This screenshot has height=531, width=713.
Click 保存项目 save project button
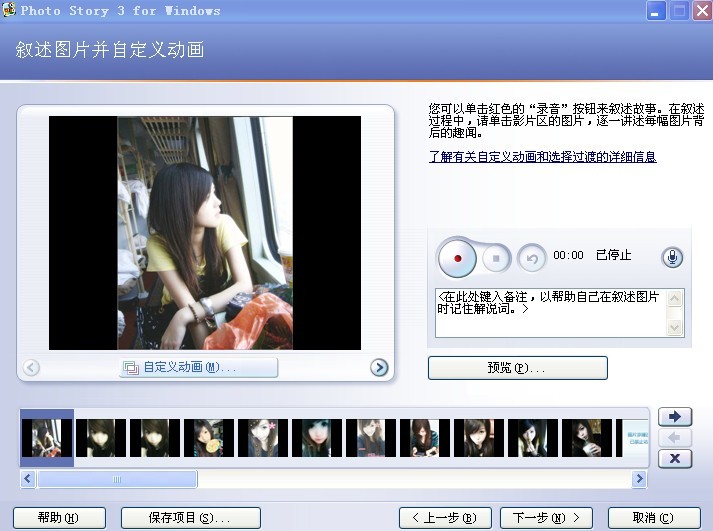[190, 518]
